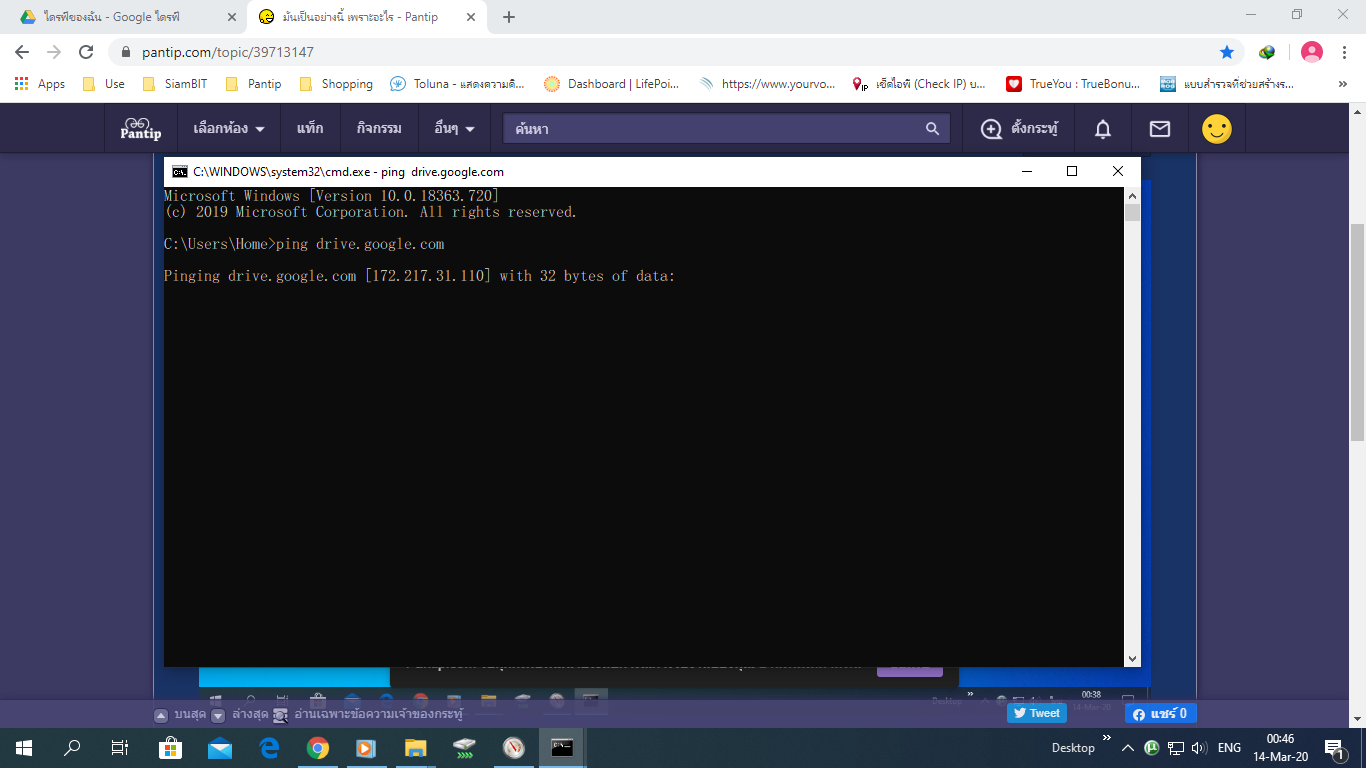Open the Chrome profile avatar

tap(1312, 52)
